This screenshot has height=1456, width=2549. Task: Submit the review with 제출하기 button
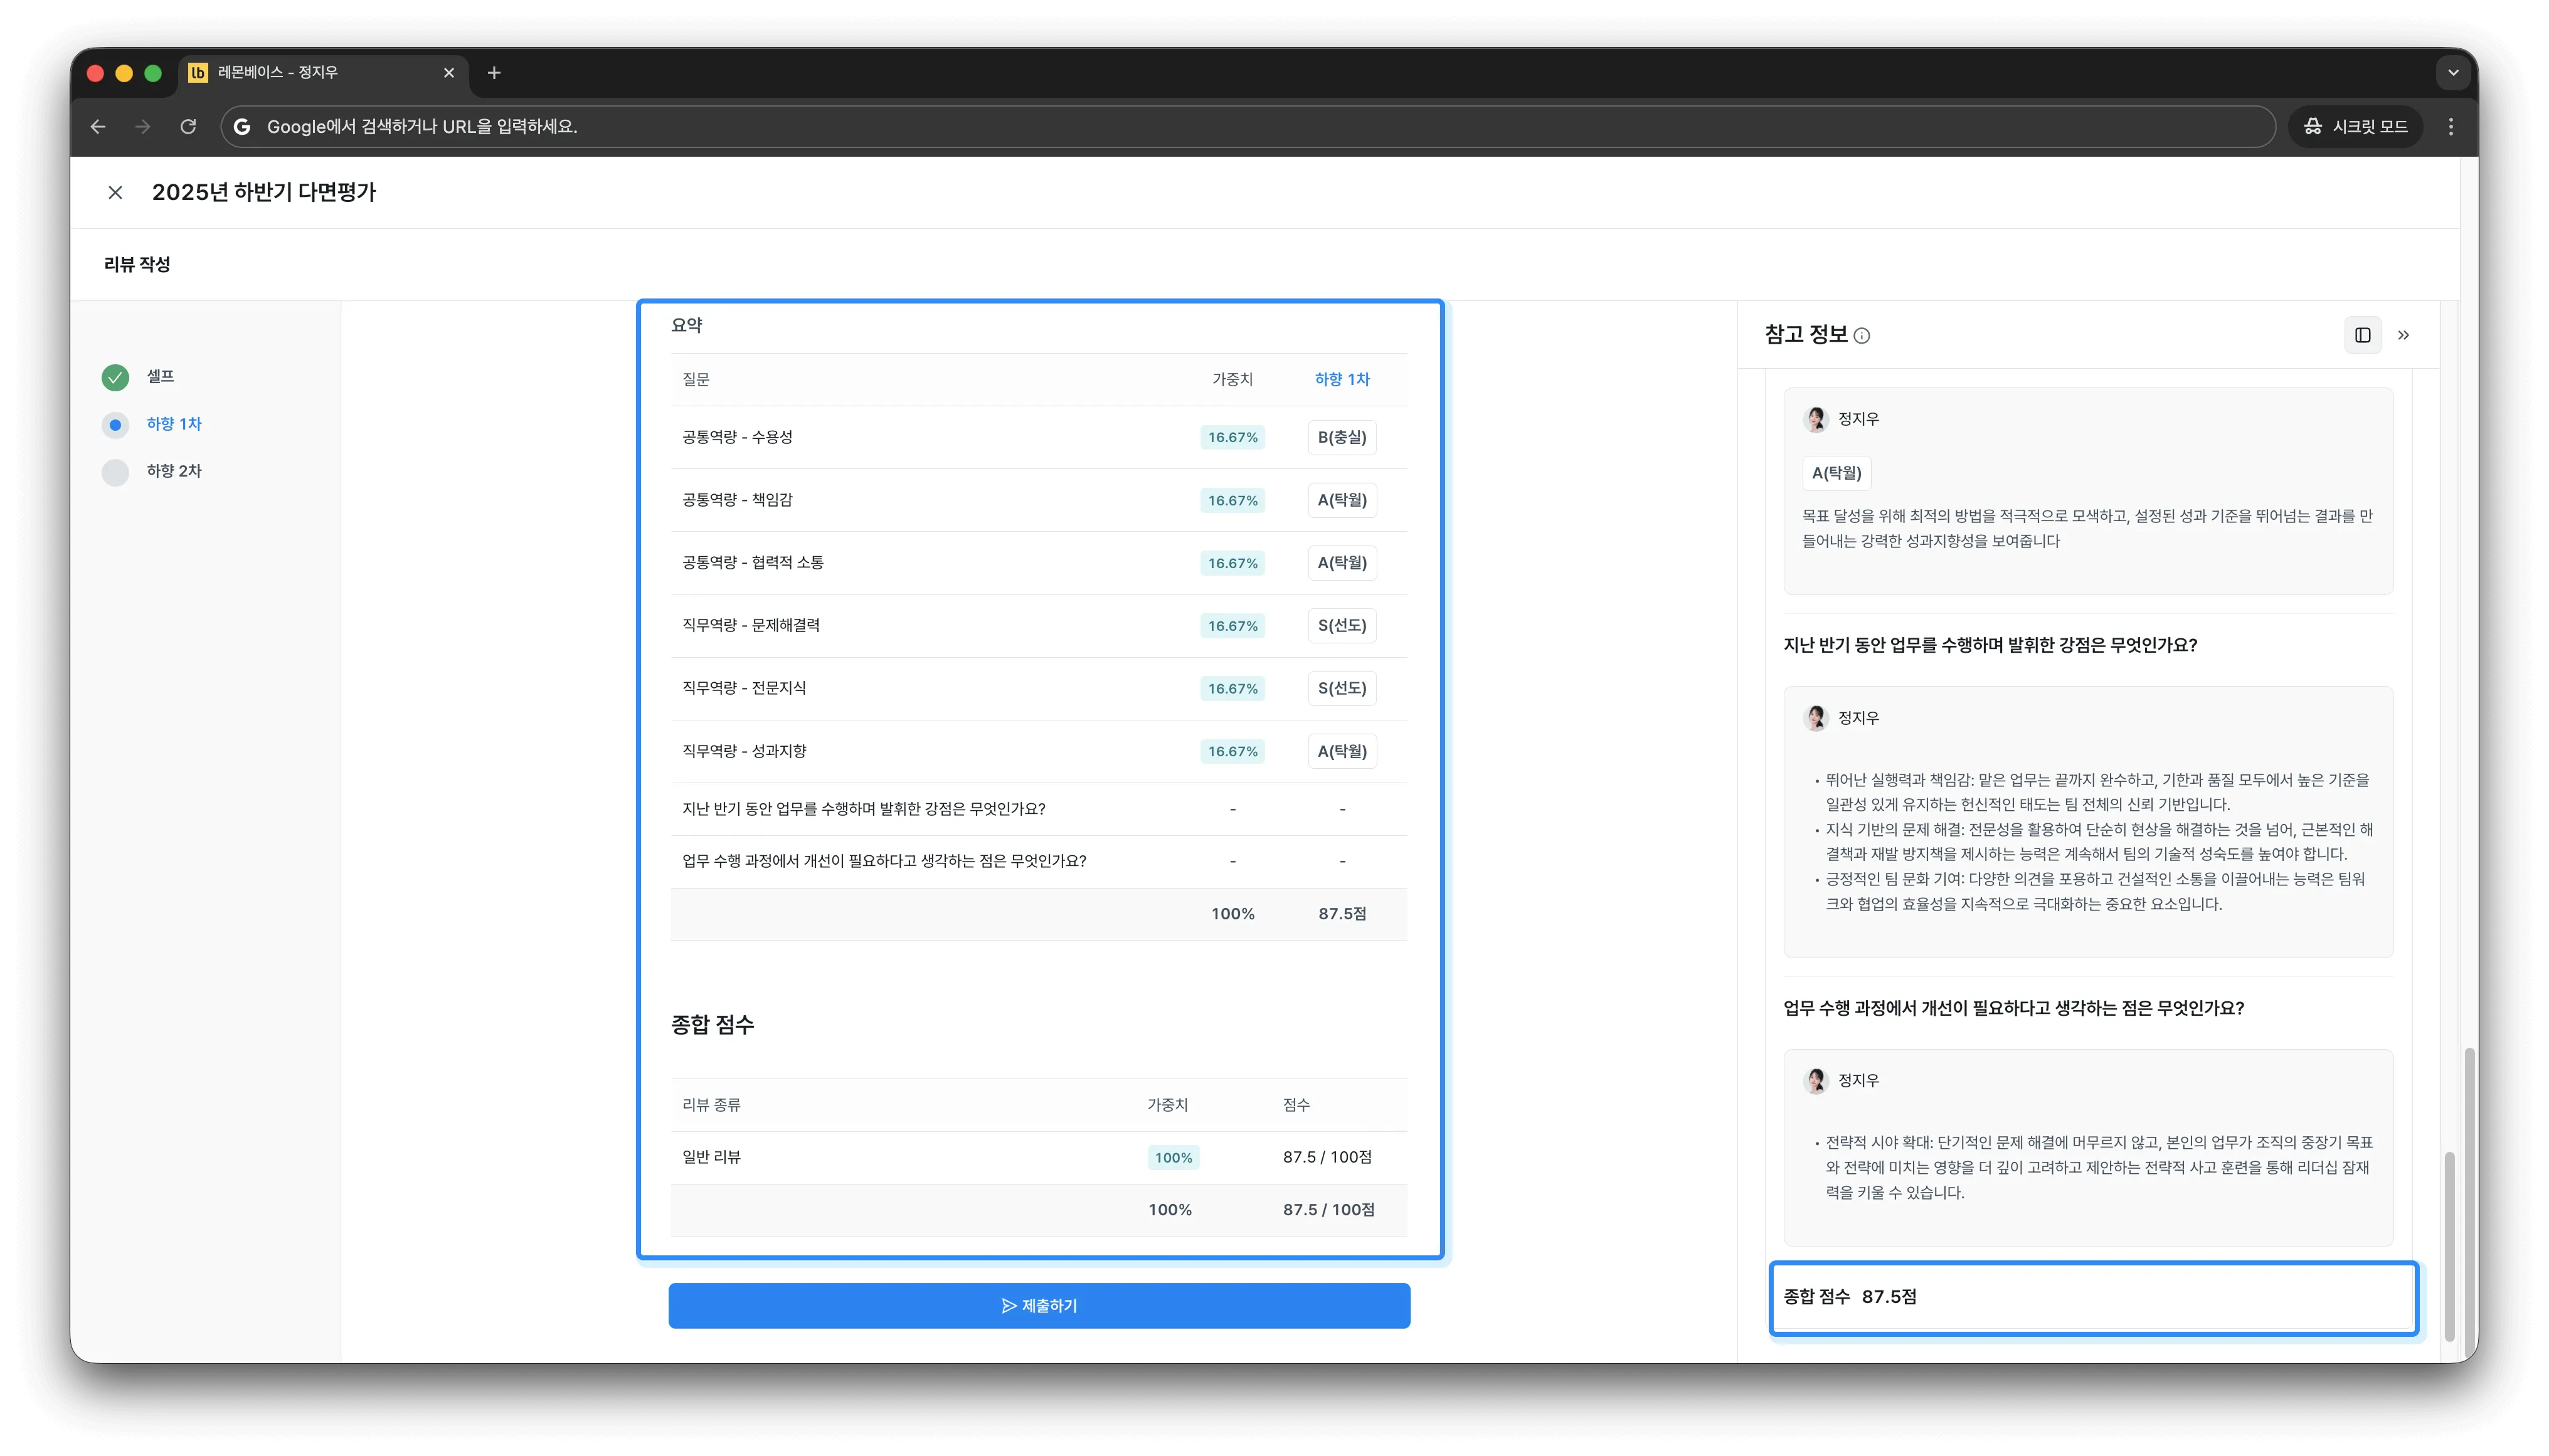pyautogui.click(x=1039, y=1305)
